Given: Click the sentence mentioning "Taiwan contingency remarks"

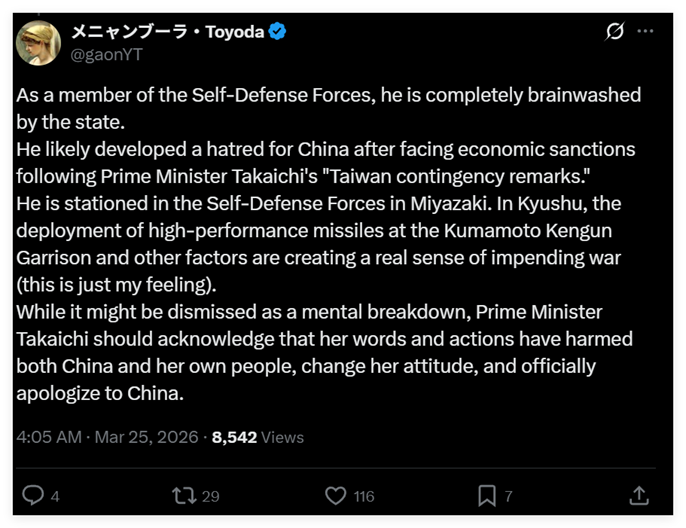Looking at the screenshot, I should [325, 177].
